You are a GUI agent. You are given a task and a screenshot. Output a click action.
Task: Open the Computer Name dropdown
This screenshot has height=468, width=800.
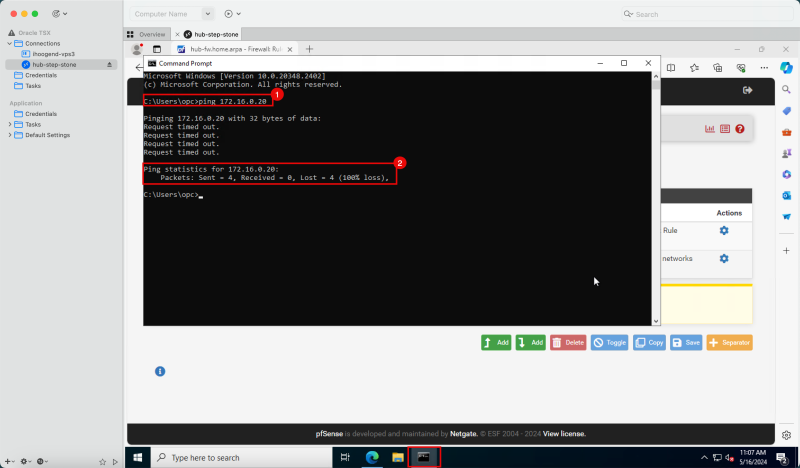pyautogui.click(x=208, y=14)
